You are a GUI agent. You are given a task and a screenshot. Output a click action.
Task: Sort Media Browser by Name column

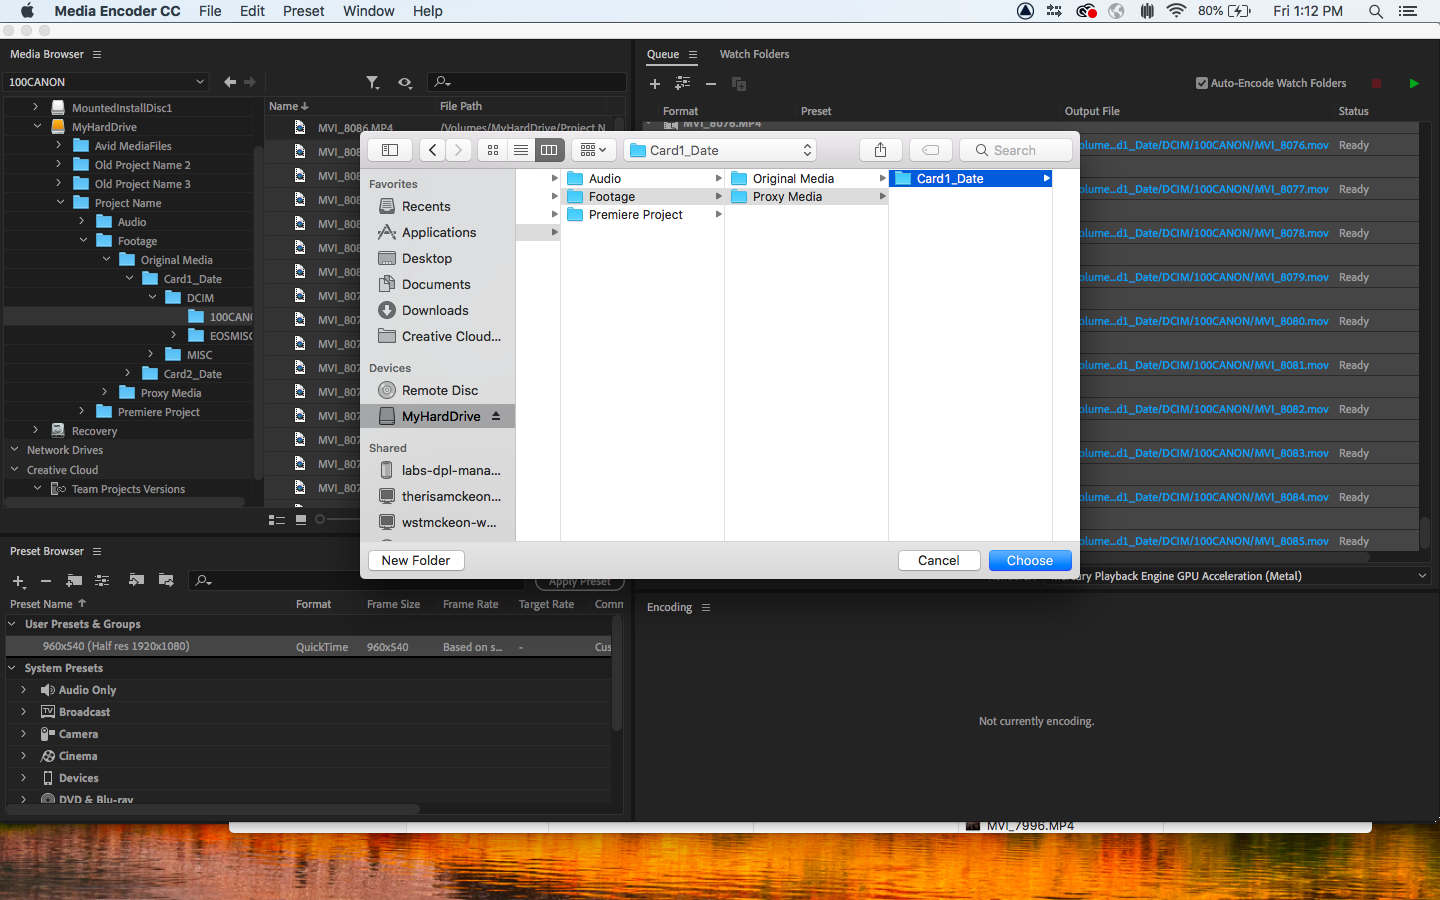coord(289,106)
